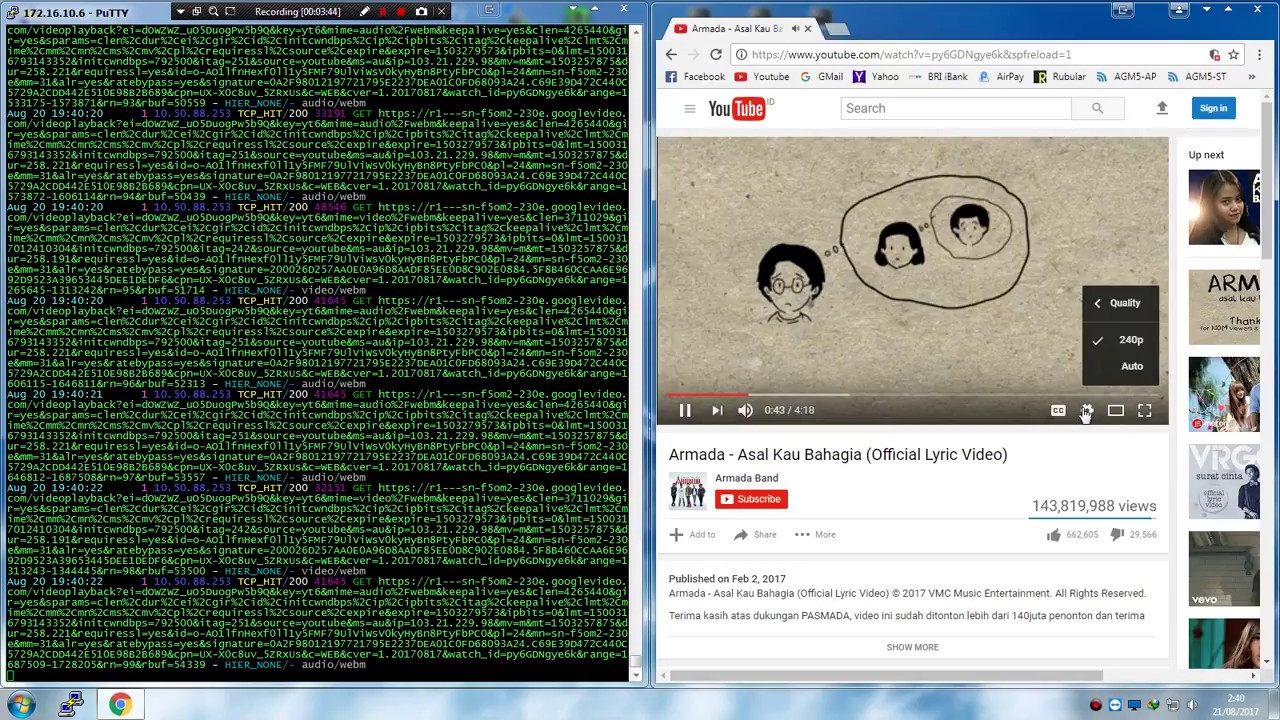
Task: Open Armada Band channel name link
Action: (746, 478)
